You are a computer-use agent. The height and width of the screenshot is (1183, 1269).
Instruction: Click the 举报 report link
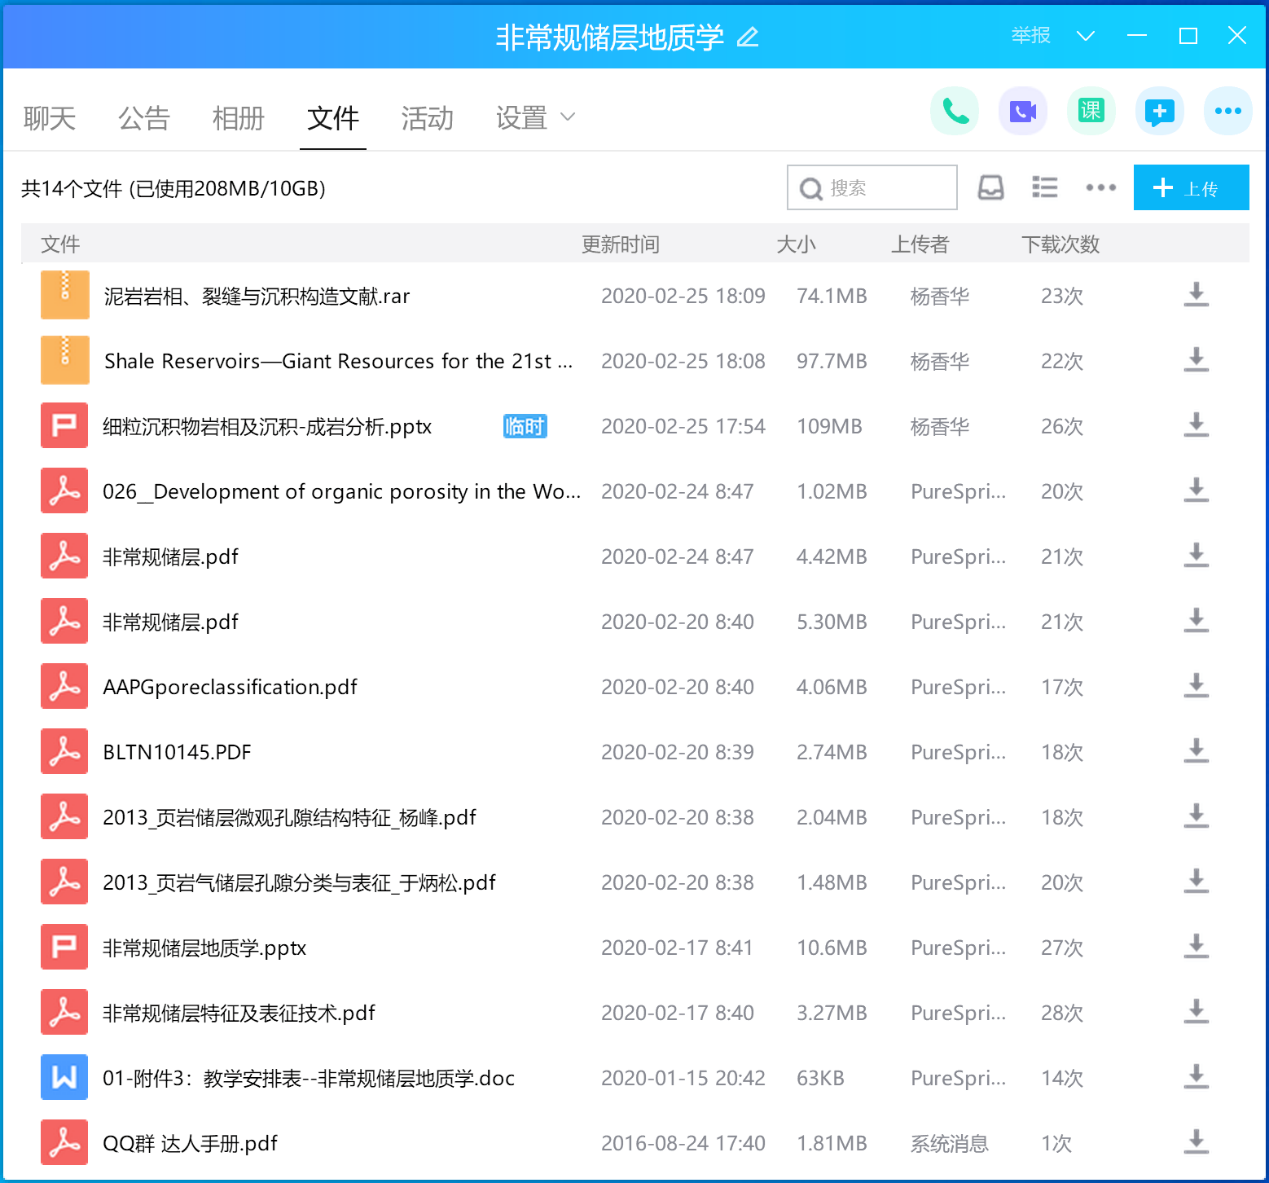point(1030,36)
